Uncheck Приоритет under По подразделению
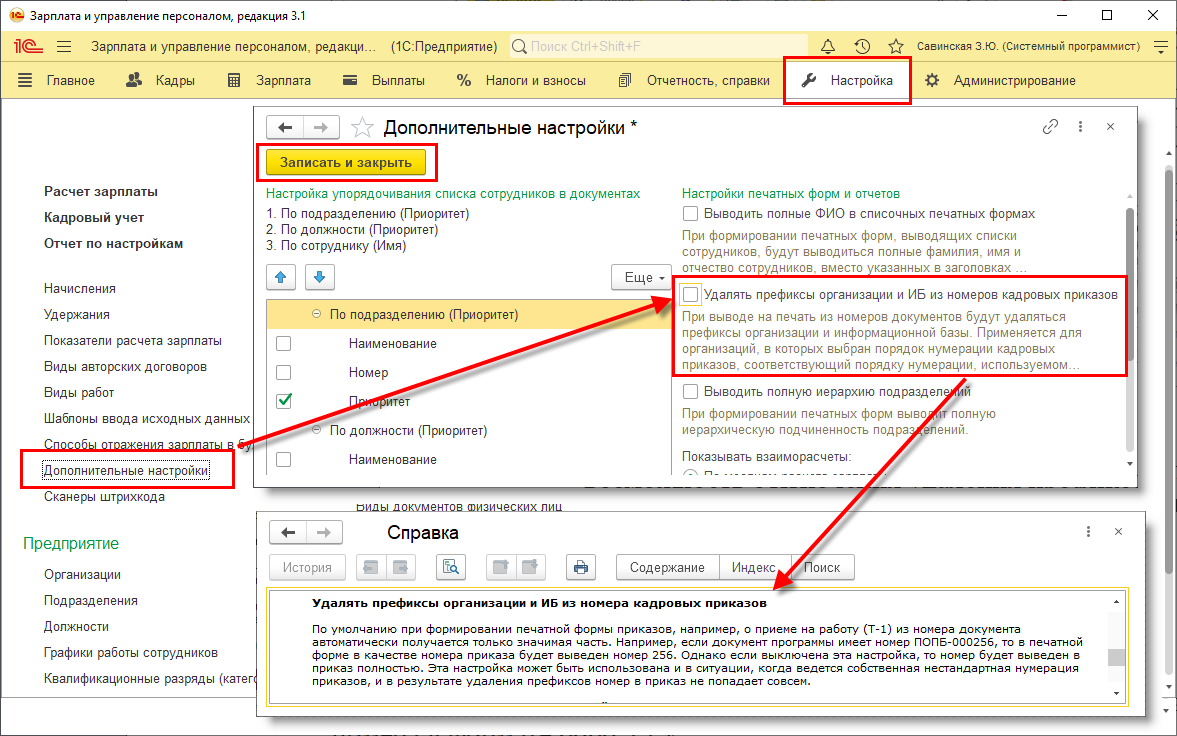This screenshot has height=736, width=1177. click(284, 401)
